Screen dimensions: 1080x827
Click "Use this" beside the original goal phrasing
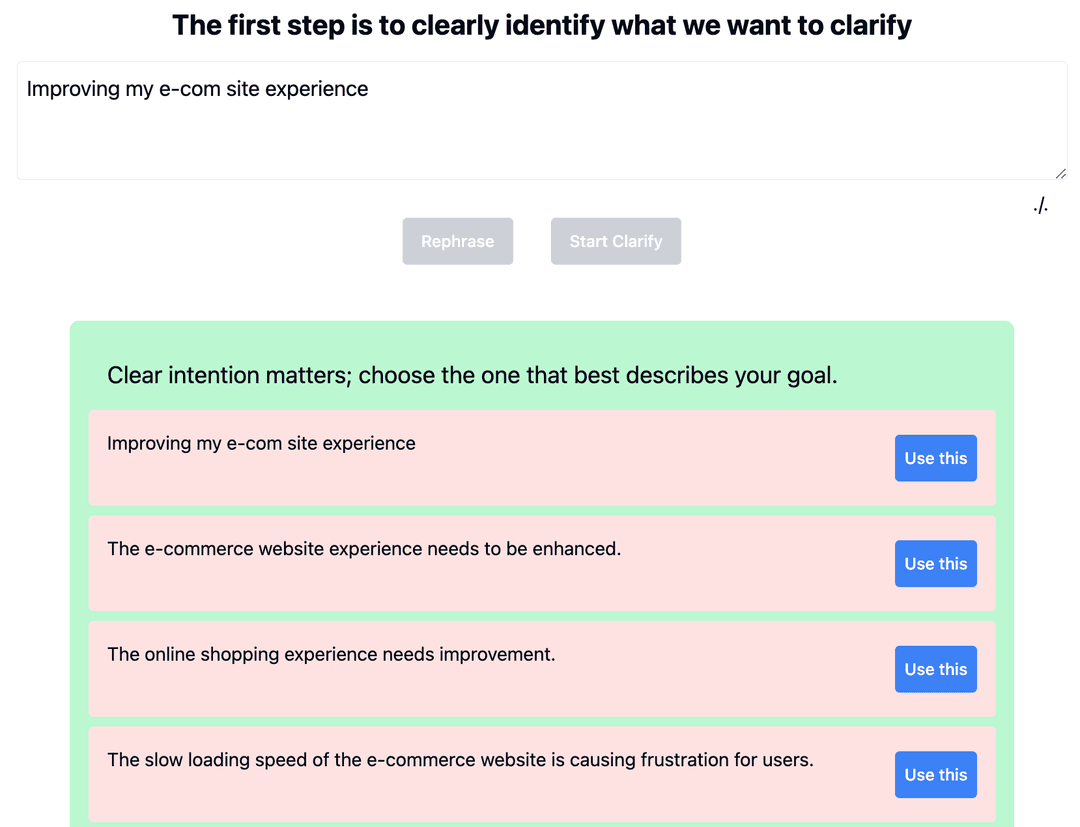935,458
